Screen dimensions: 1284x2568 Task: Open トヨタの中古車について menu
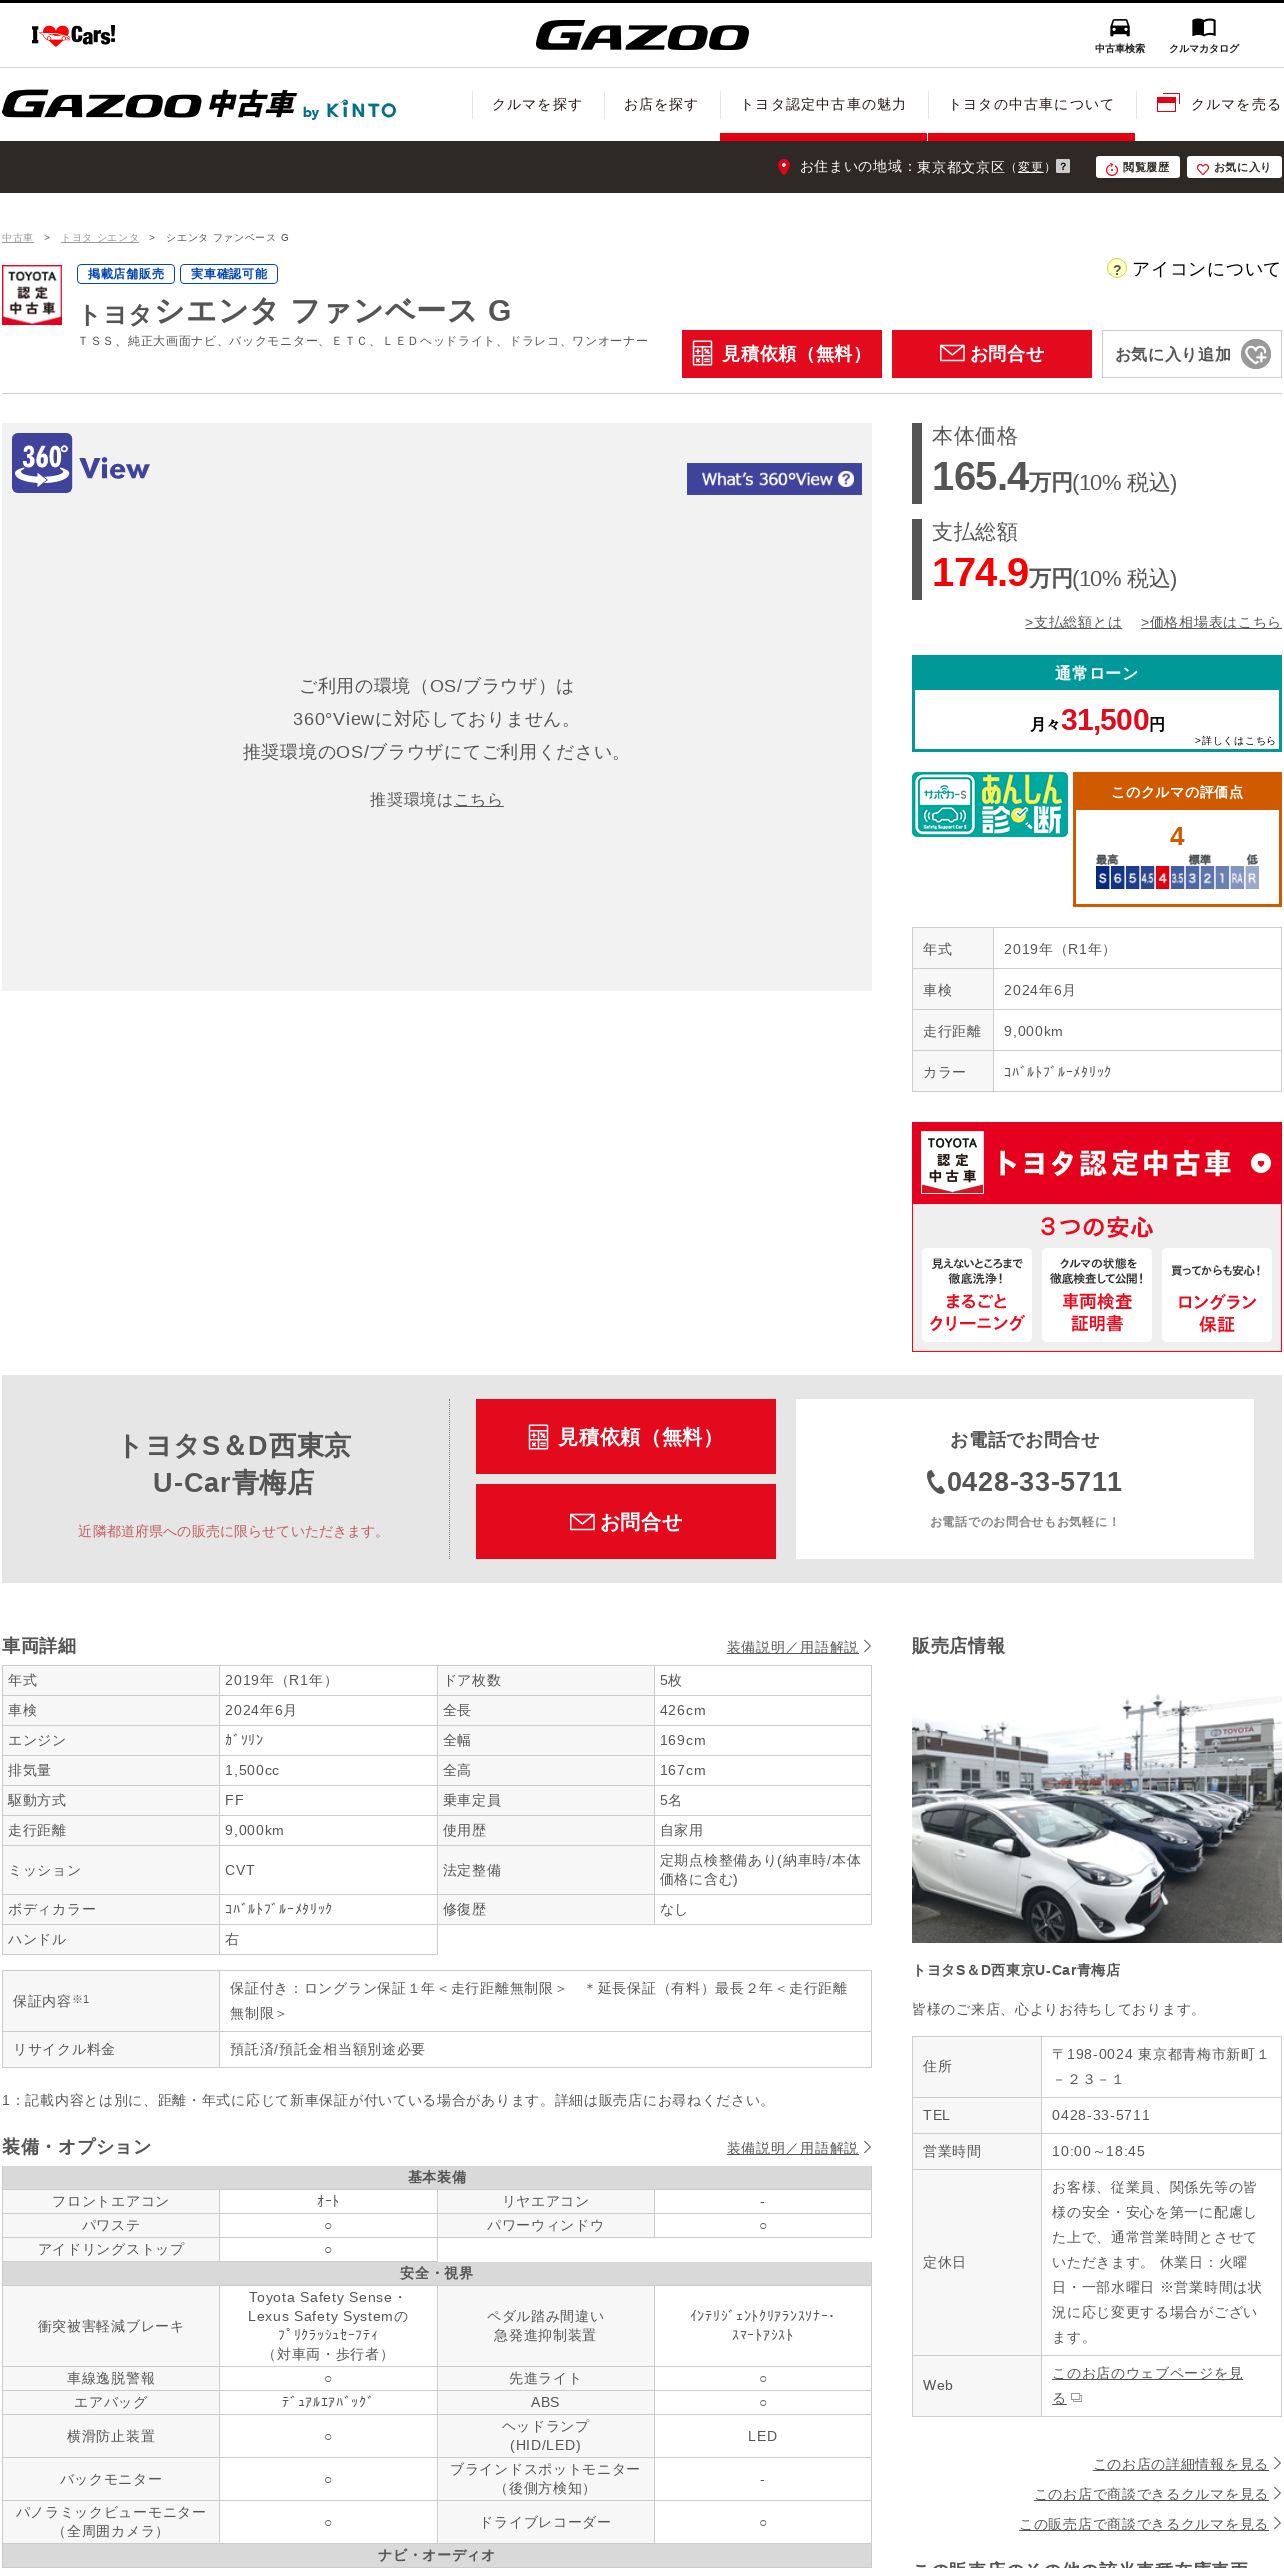click(x=1031, y=104)
